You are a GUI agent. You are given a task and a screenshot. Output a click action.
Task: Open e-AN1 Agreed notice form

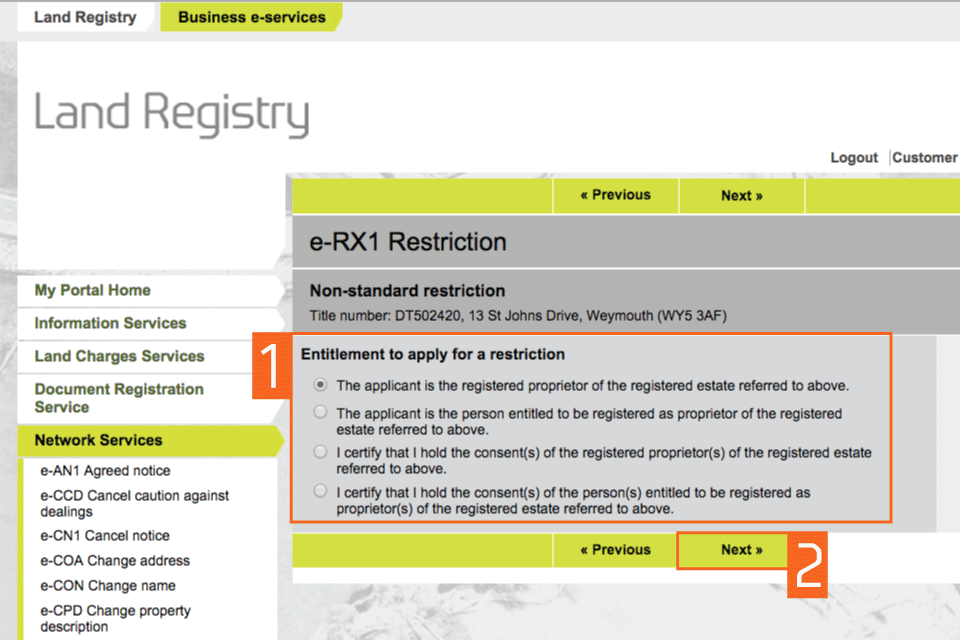[x=105, y=471]
